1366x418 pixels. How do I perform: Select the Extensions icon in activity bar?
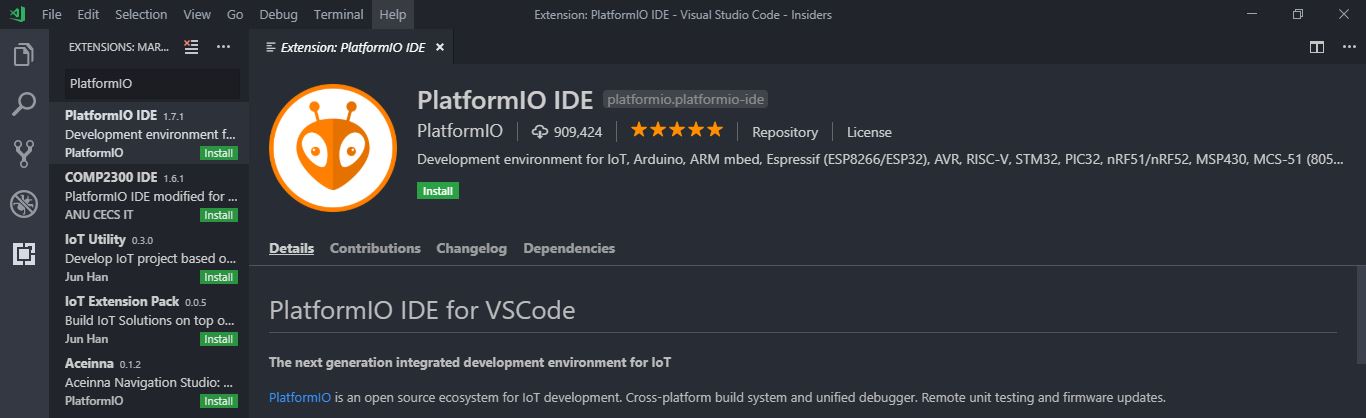coord(23,254)
